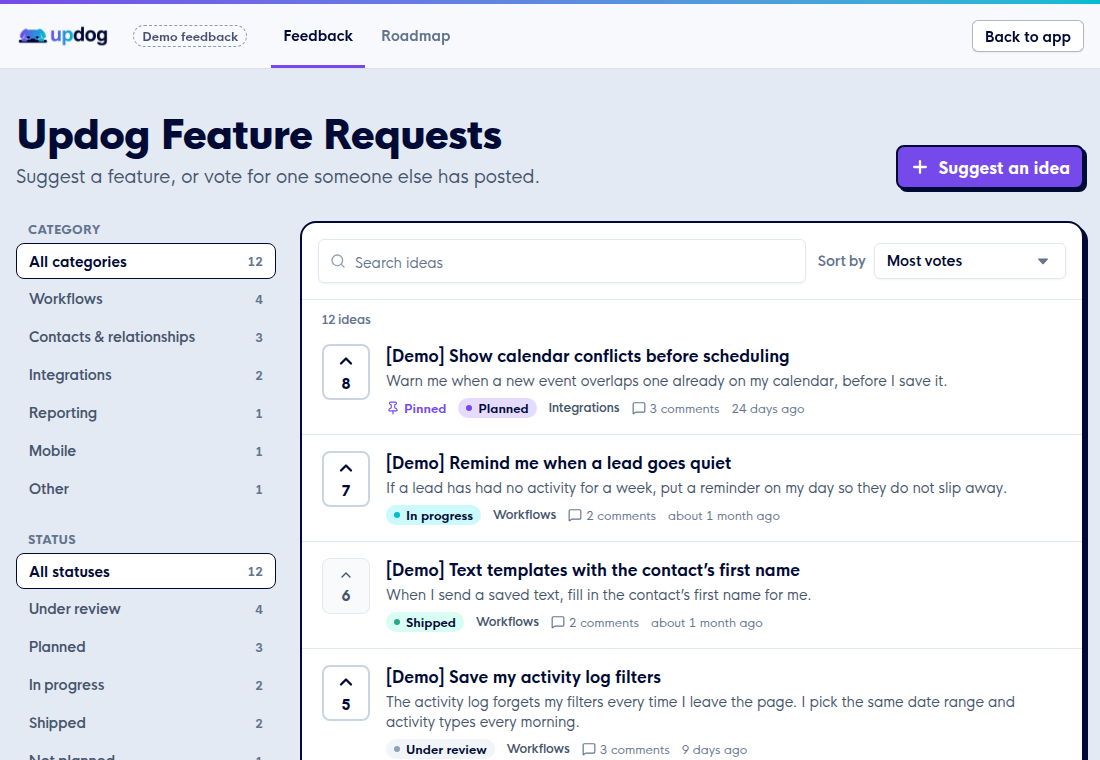Image resolution: width=1100 pixels, height=760 pixels.
Task: Filter by Planned status in sidebar
Action: point(146,647)
